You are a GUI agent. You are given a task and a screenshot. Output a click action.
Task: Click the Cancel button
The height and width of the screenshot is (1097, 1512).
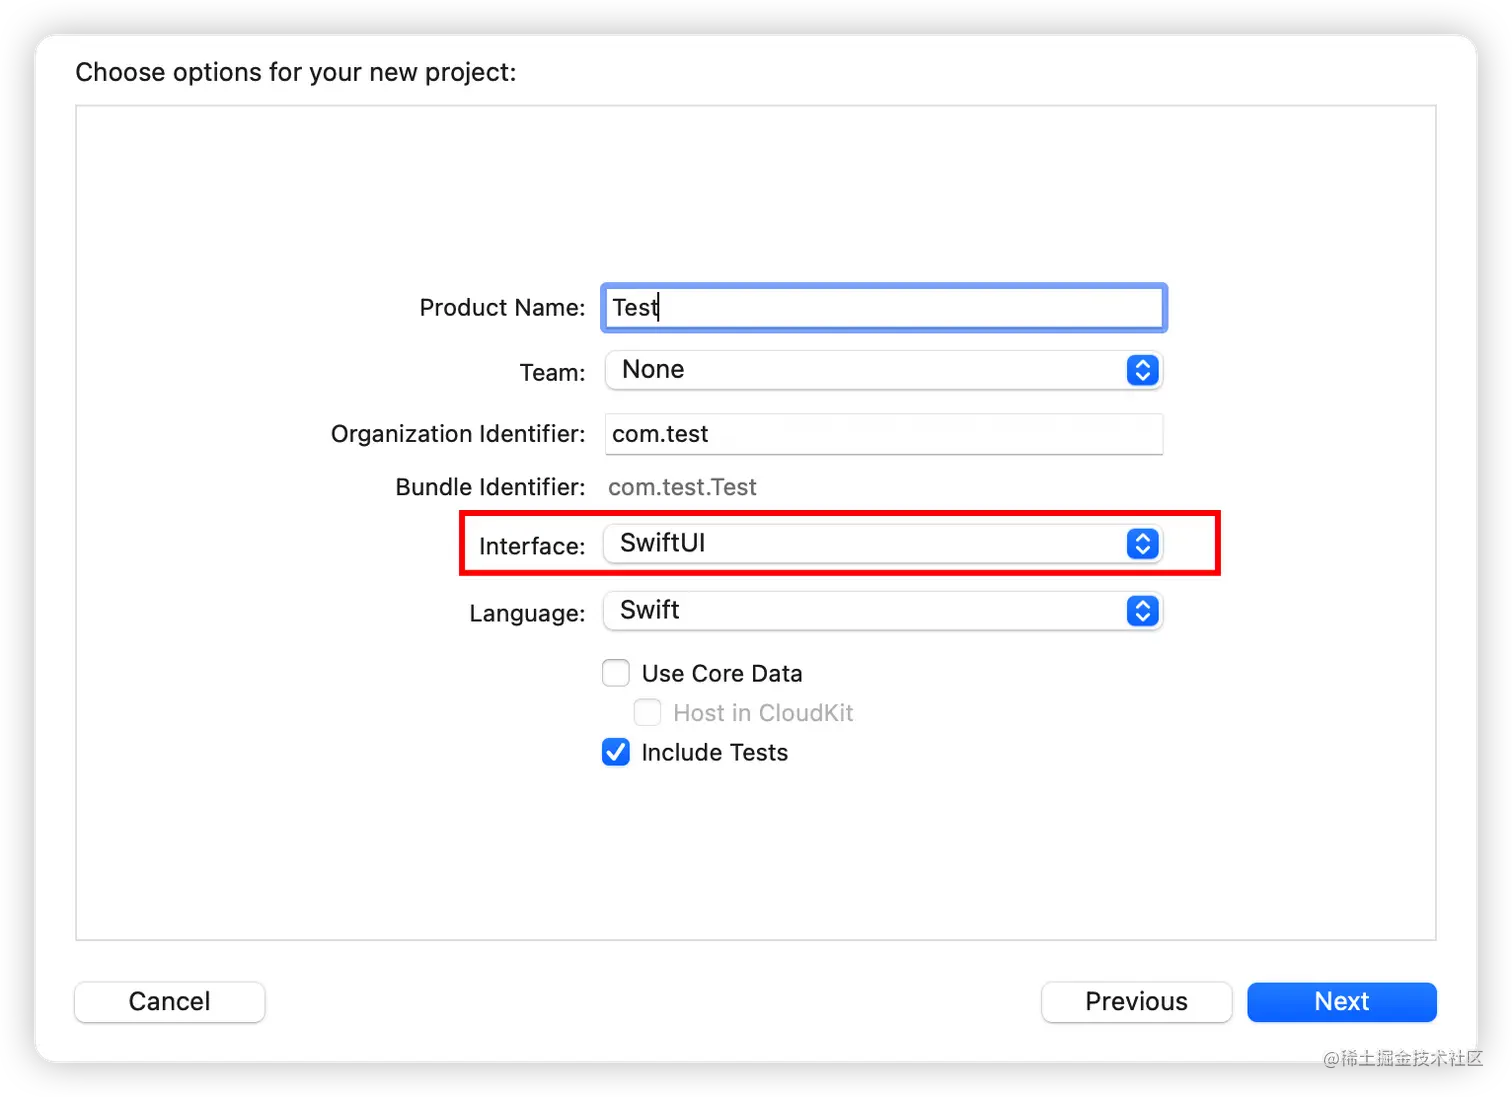pyautogui.click(x=170, y=1002)
